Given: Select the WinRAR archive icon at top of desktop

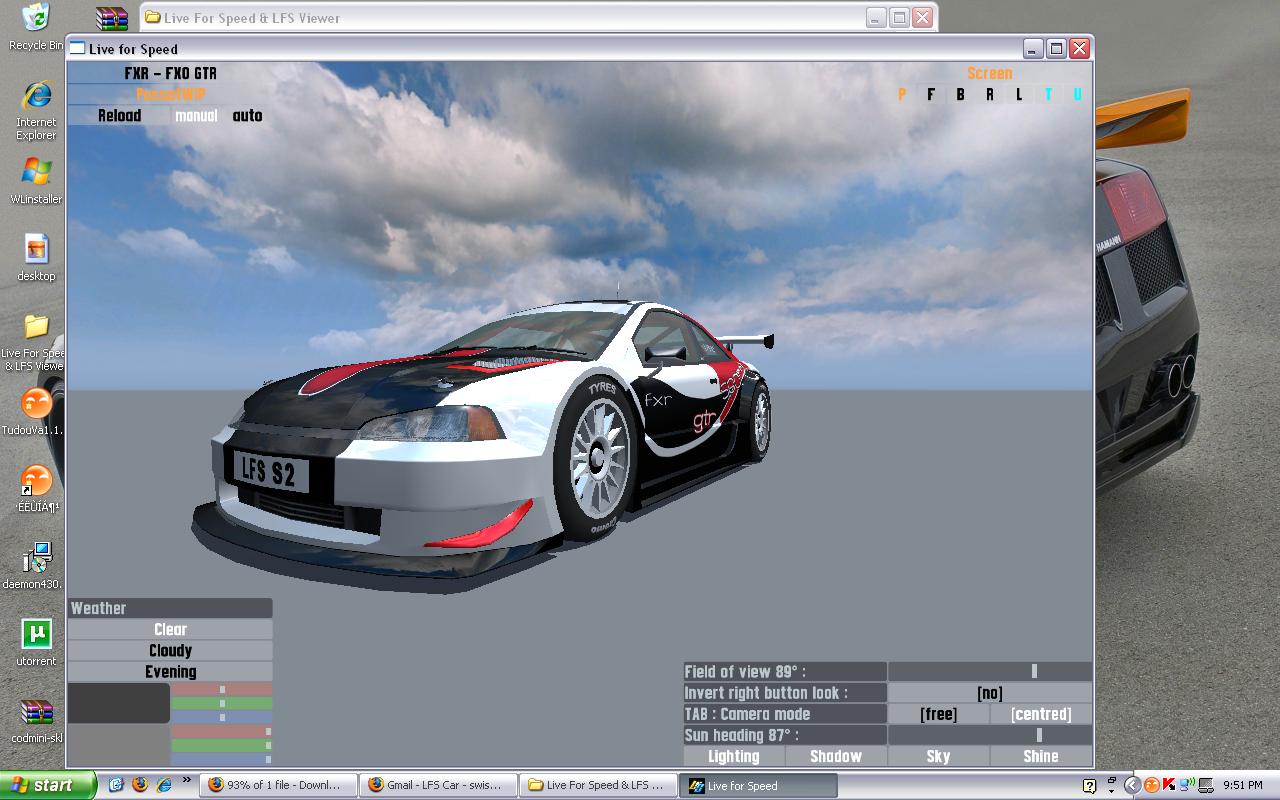Looking at the screenshot, I should pyautogui.click(x=112, y=18).
